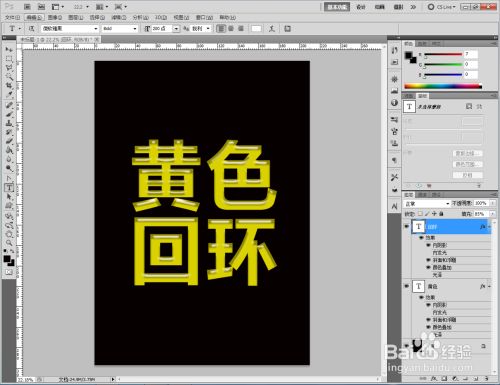Select the Gradient tool
This screenshot has height=385, width=500.
pos(9,150)
